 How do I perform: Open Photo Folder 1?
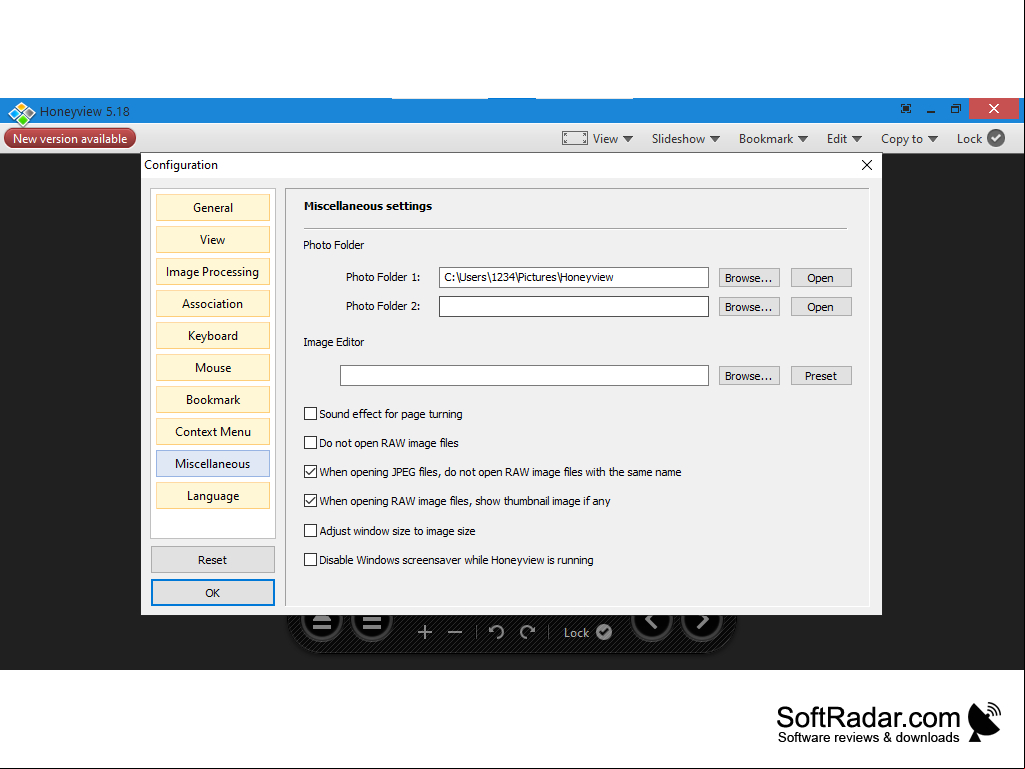tap(821, 278)
